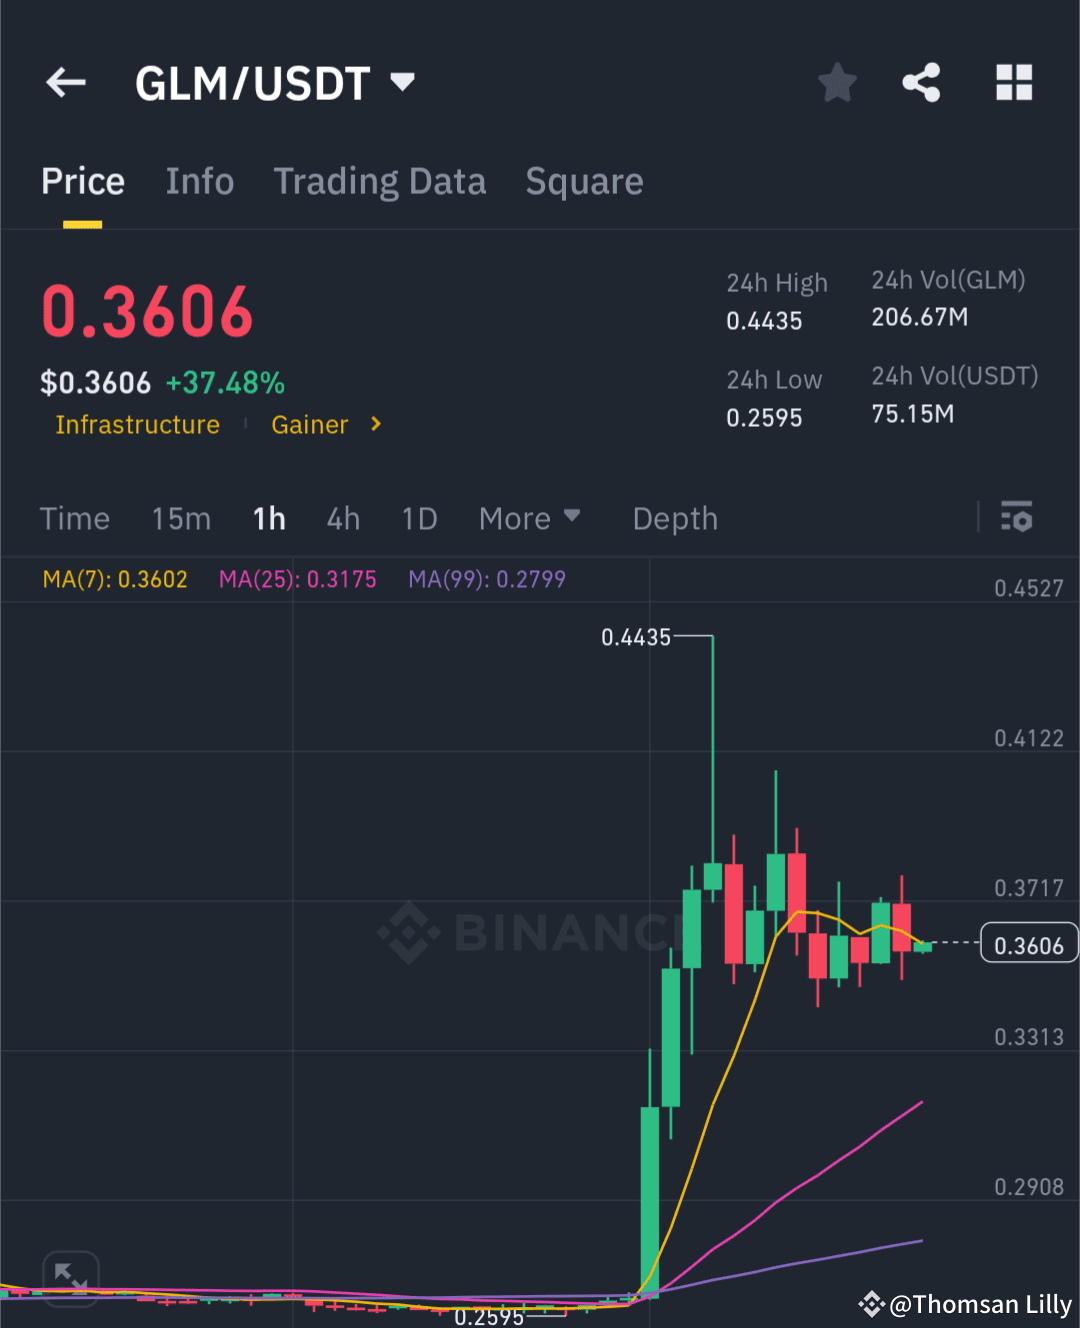Viewport: 1080px width, 1328px height.
Task: Enable the 4h timeframe view
Action: pyautogui.click(x=343, y=518)
